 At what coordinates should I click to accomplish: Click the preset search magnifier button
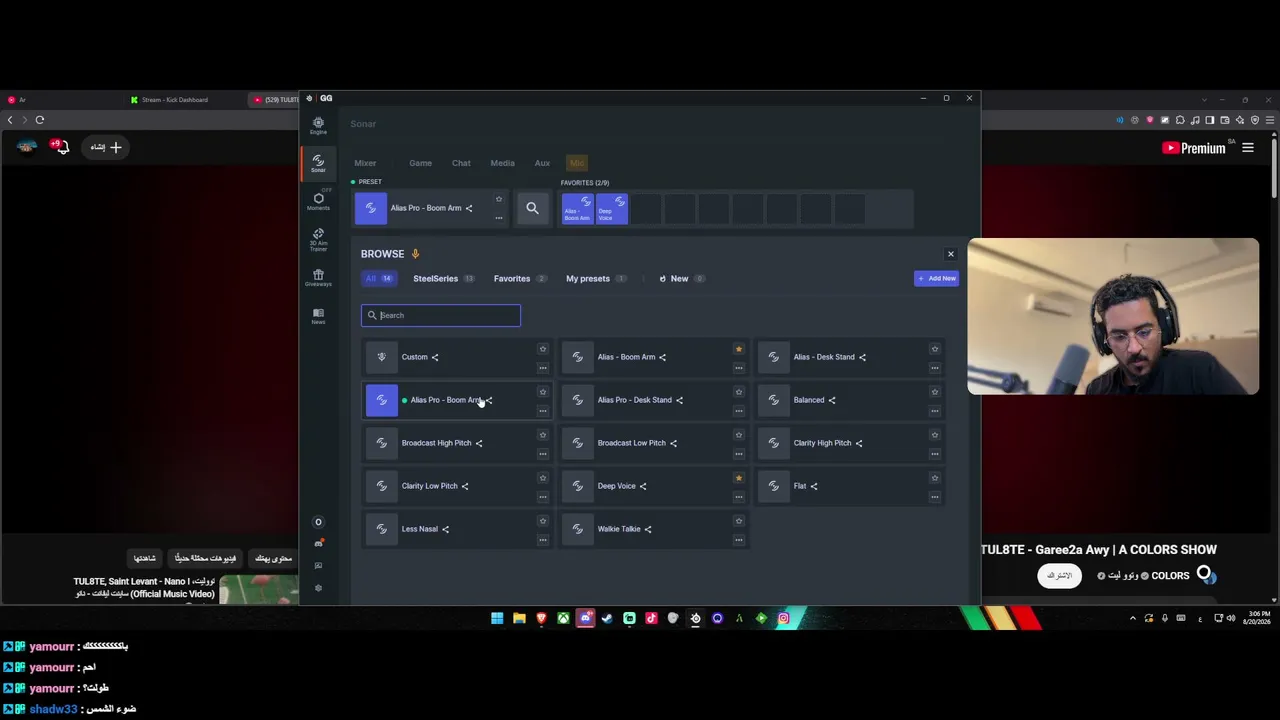(532, 208)
